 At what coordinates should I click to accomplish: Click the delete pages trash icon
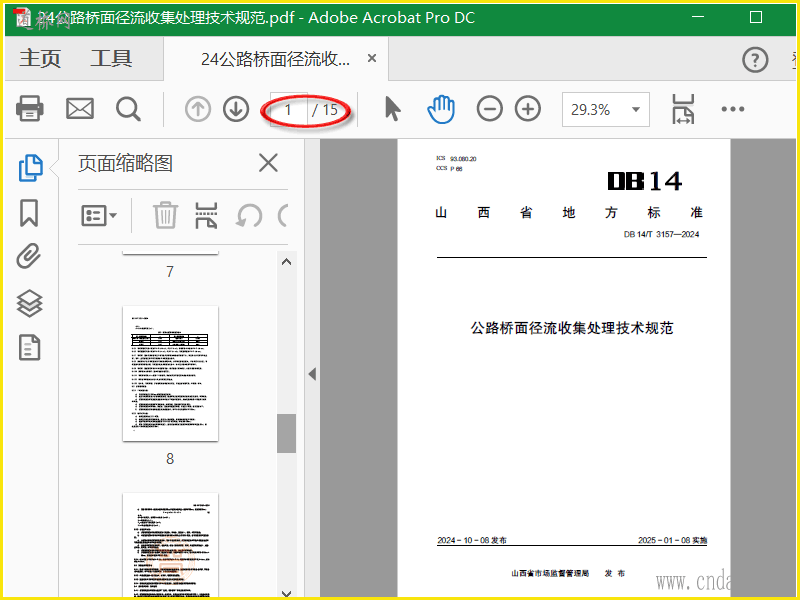tap(165, 215)
